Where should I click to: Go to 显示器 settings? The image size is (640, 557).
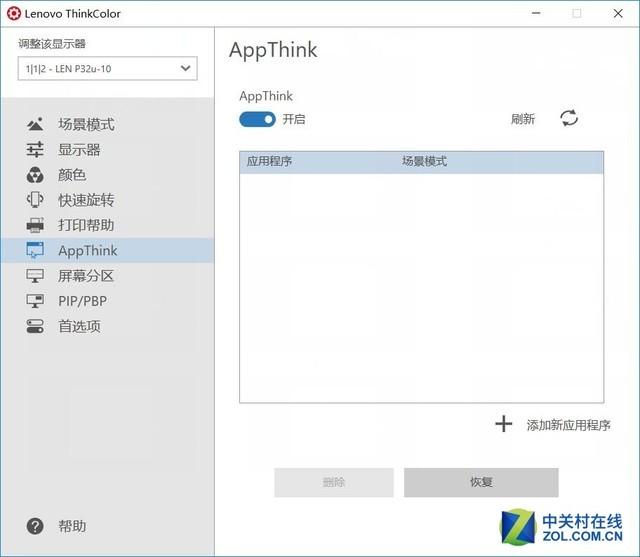click(79, 150)
